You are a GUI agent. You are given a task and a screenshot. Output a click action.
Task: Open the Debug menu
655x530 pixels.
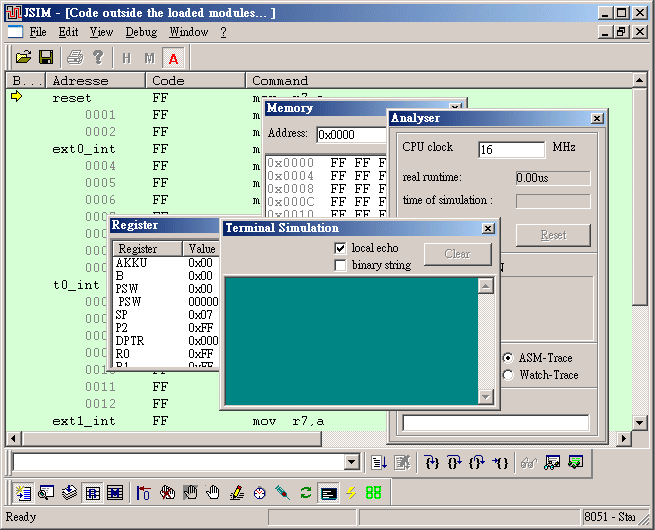pyautogui.click(x=142, y=32)
